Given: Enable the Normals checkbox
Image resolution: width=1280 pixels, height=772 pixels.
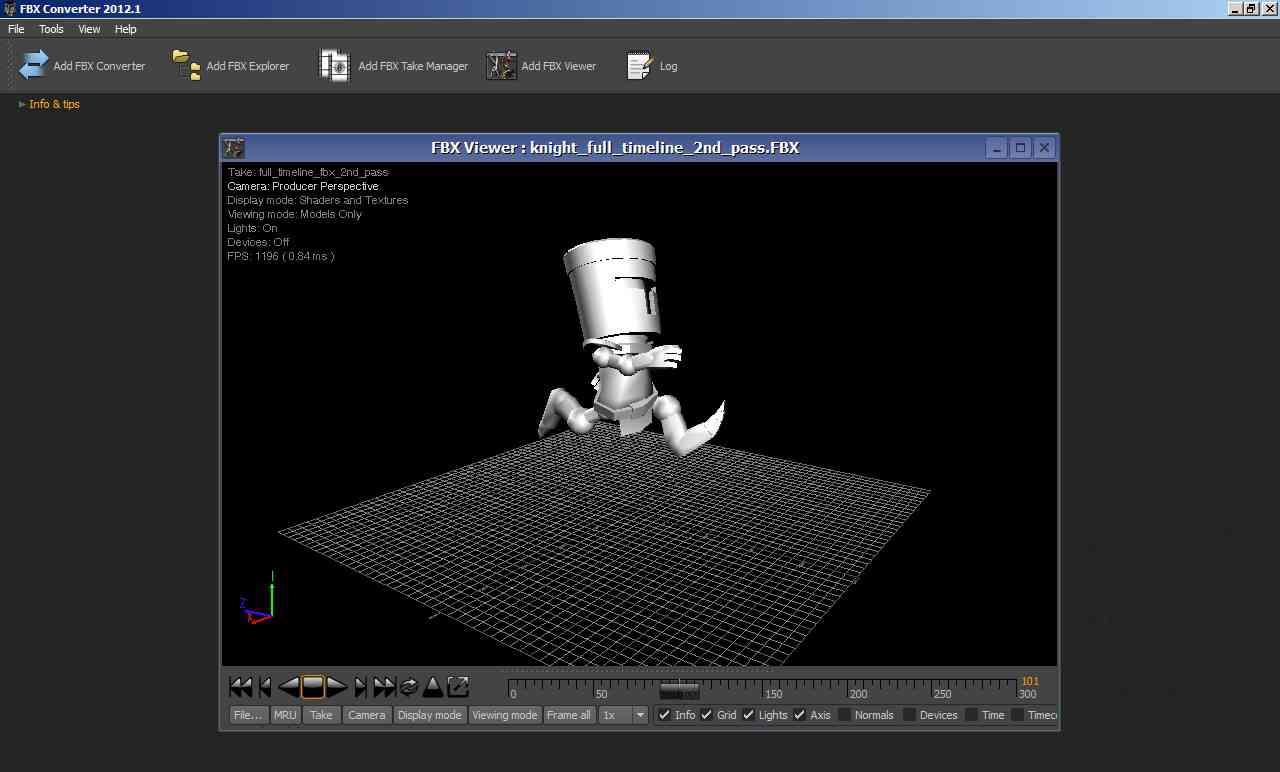Looking at the screenshot, I should [844, 715].
